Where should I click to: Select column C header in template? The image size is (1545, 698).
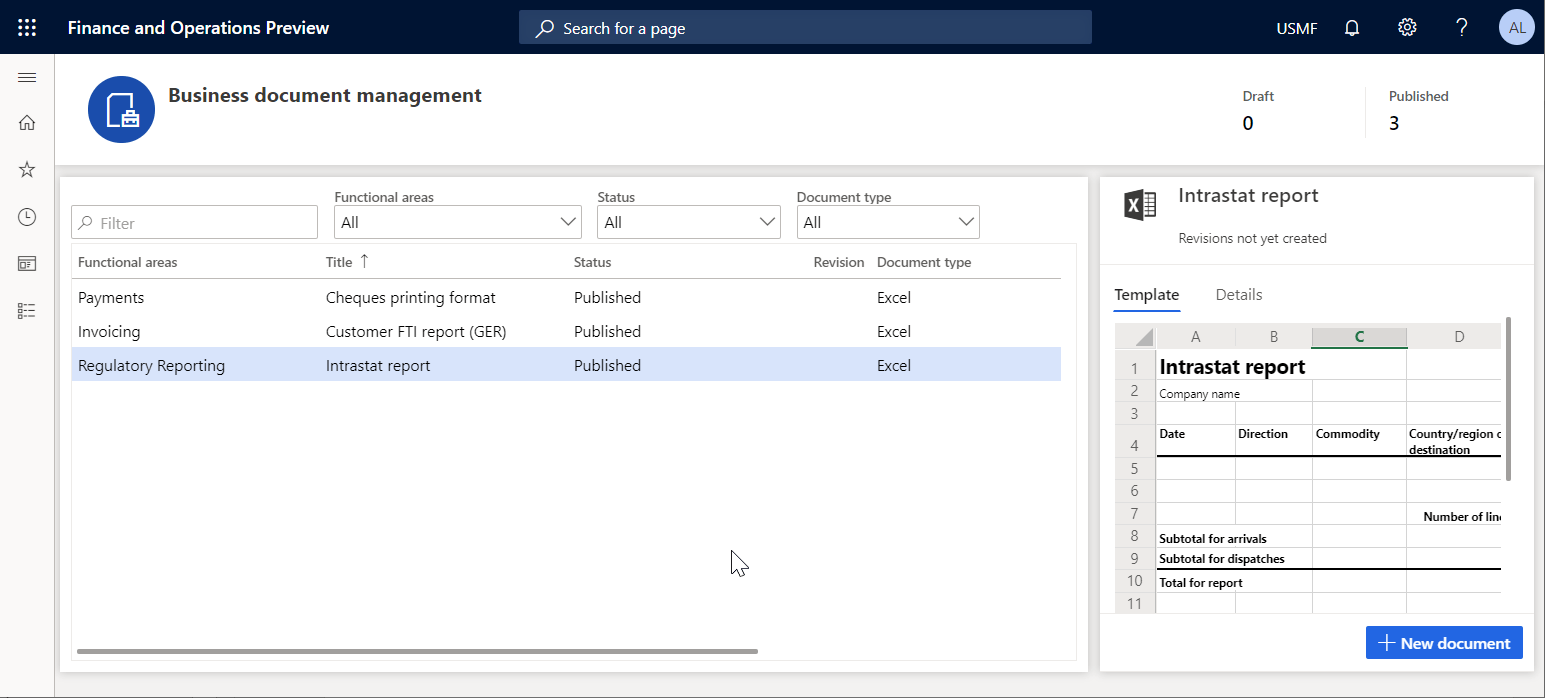pos(1359,337)
